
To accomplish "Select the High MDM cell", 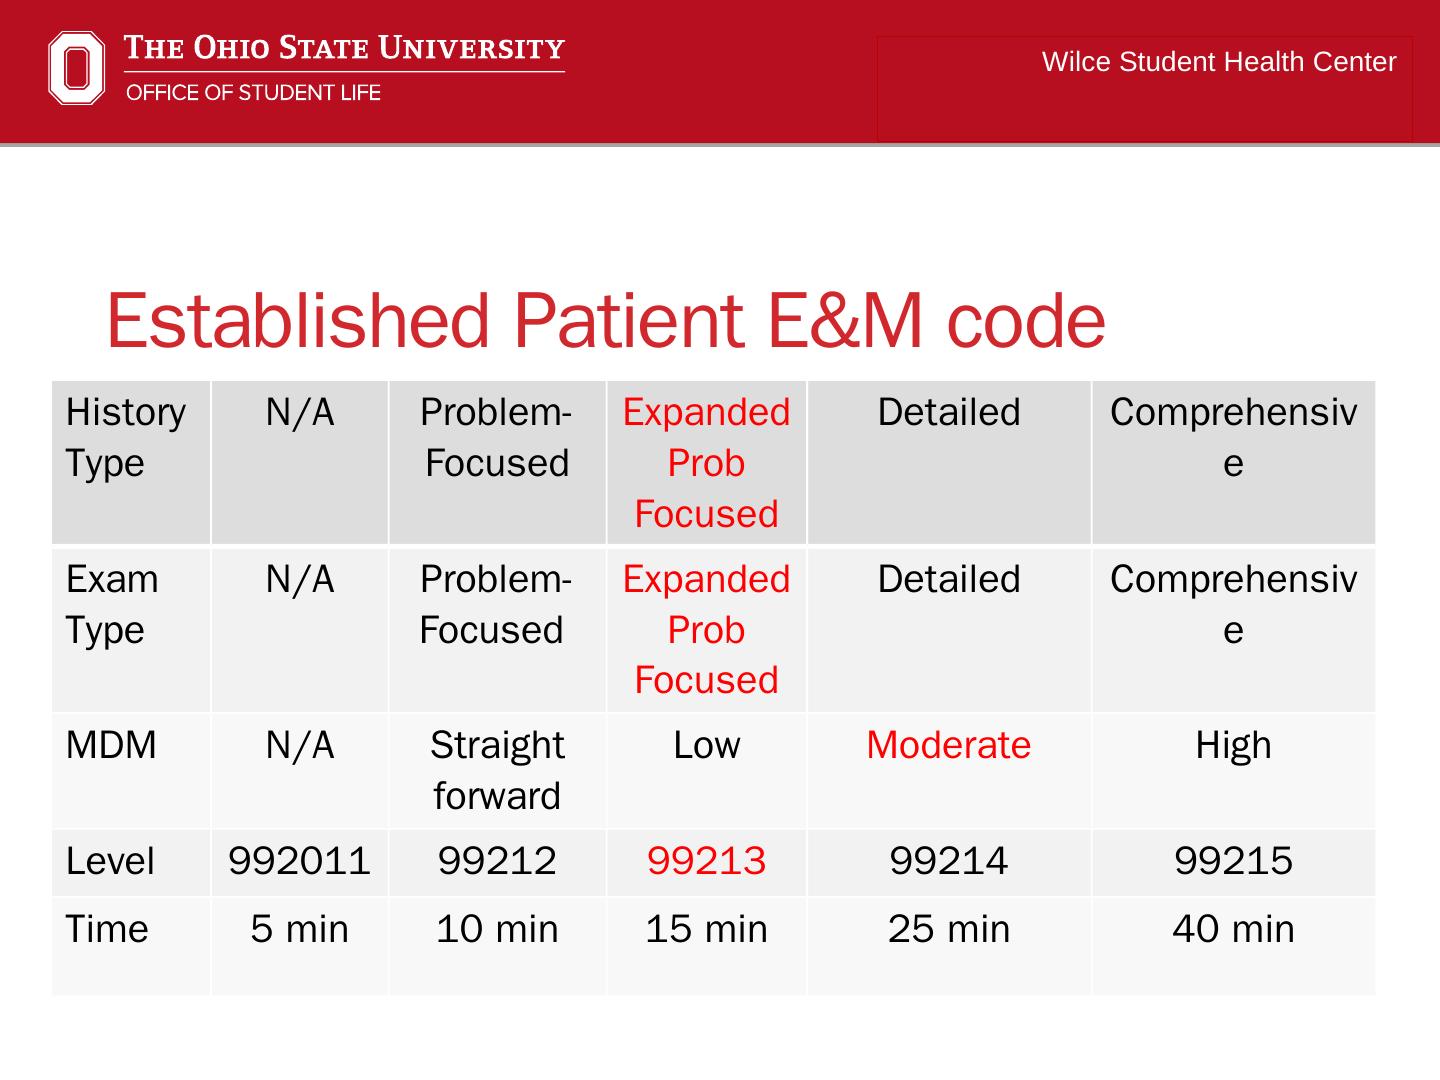I will click(x=1233, y=746).
